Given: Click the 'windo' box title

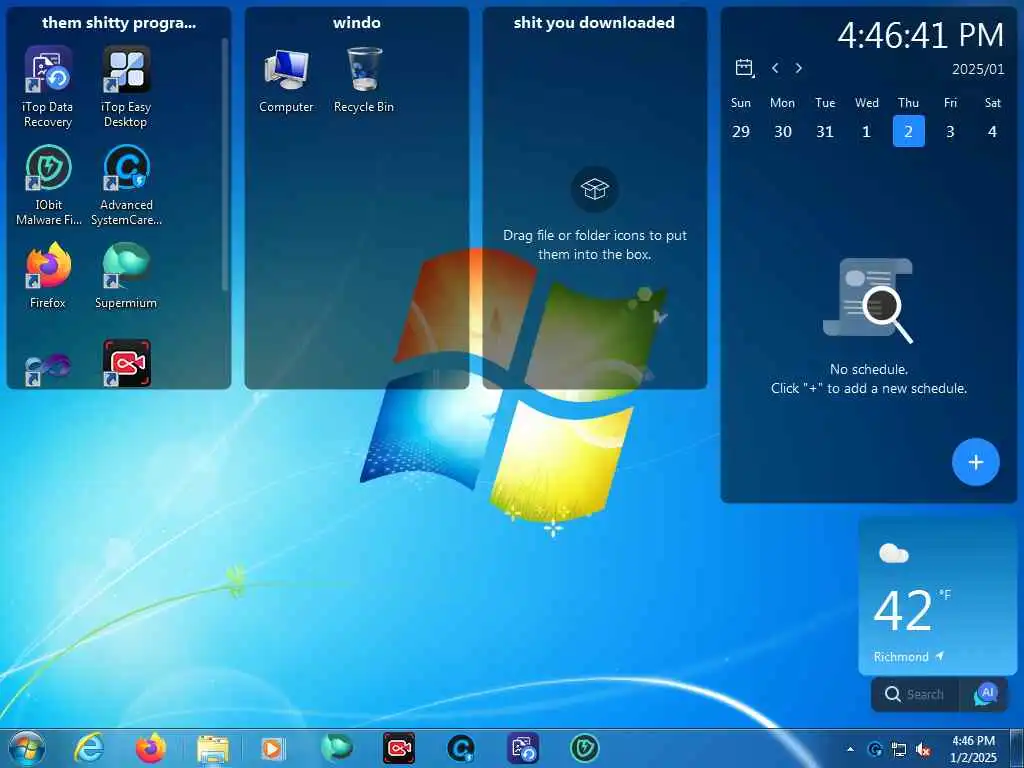Looking at the screenshot, I should click(357, 23).
